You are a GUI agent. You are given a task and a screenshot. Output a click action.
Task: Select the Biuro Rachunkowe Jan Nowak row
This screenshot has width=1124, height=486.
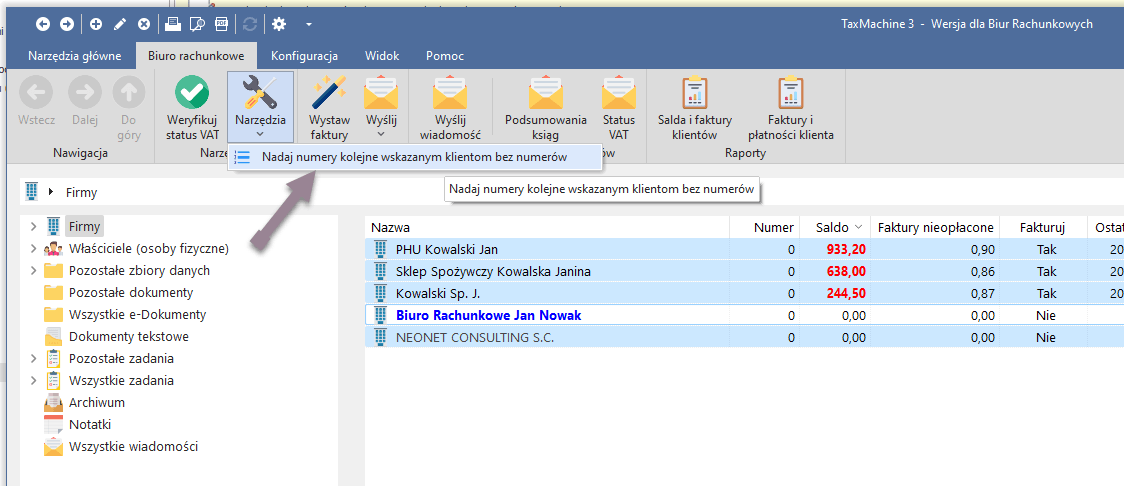click(x=488, y=315)
